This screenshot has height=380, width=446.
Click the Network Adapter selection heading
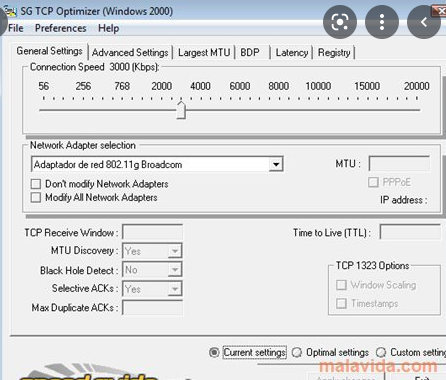(x=83, y=145)
